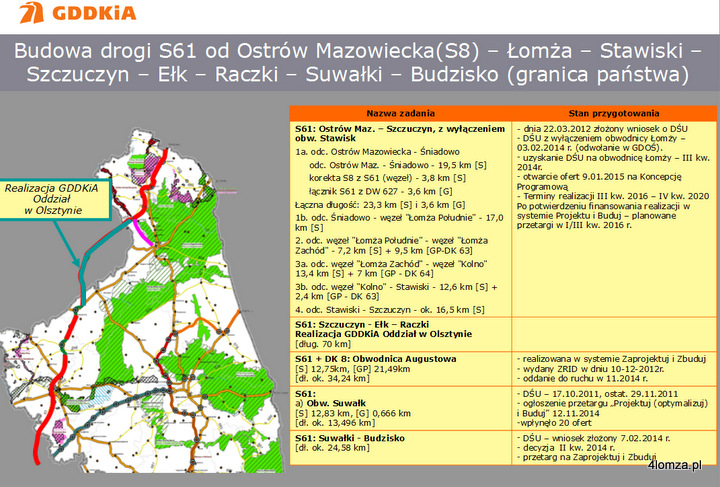Click '[dł. ok. 24,58 km]'
This screenshot has width=720, height=487.
(x=332, y=448)
